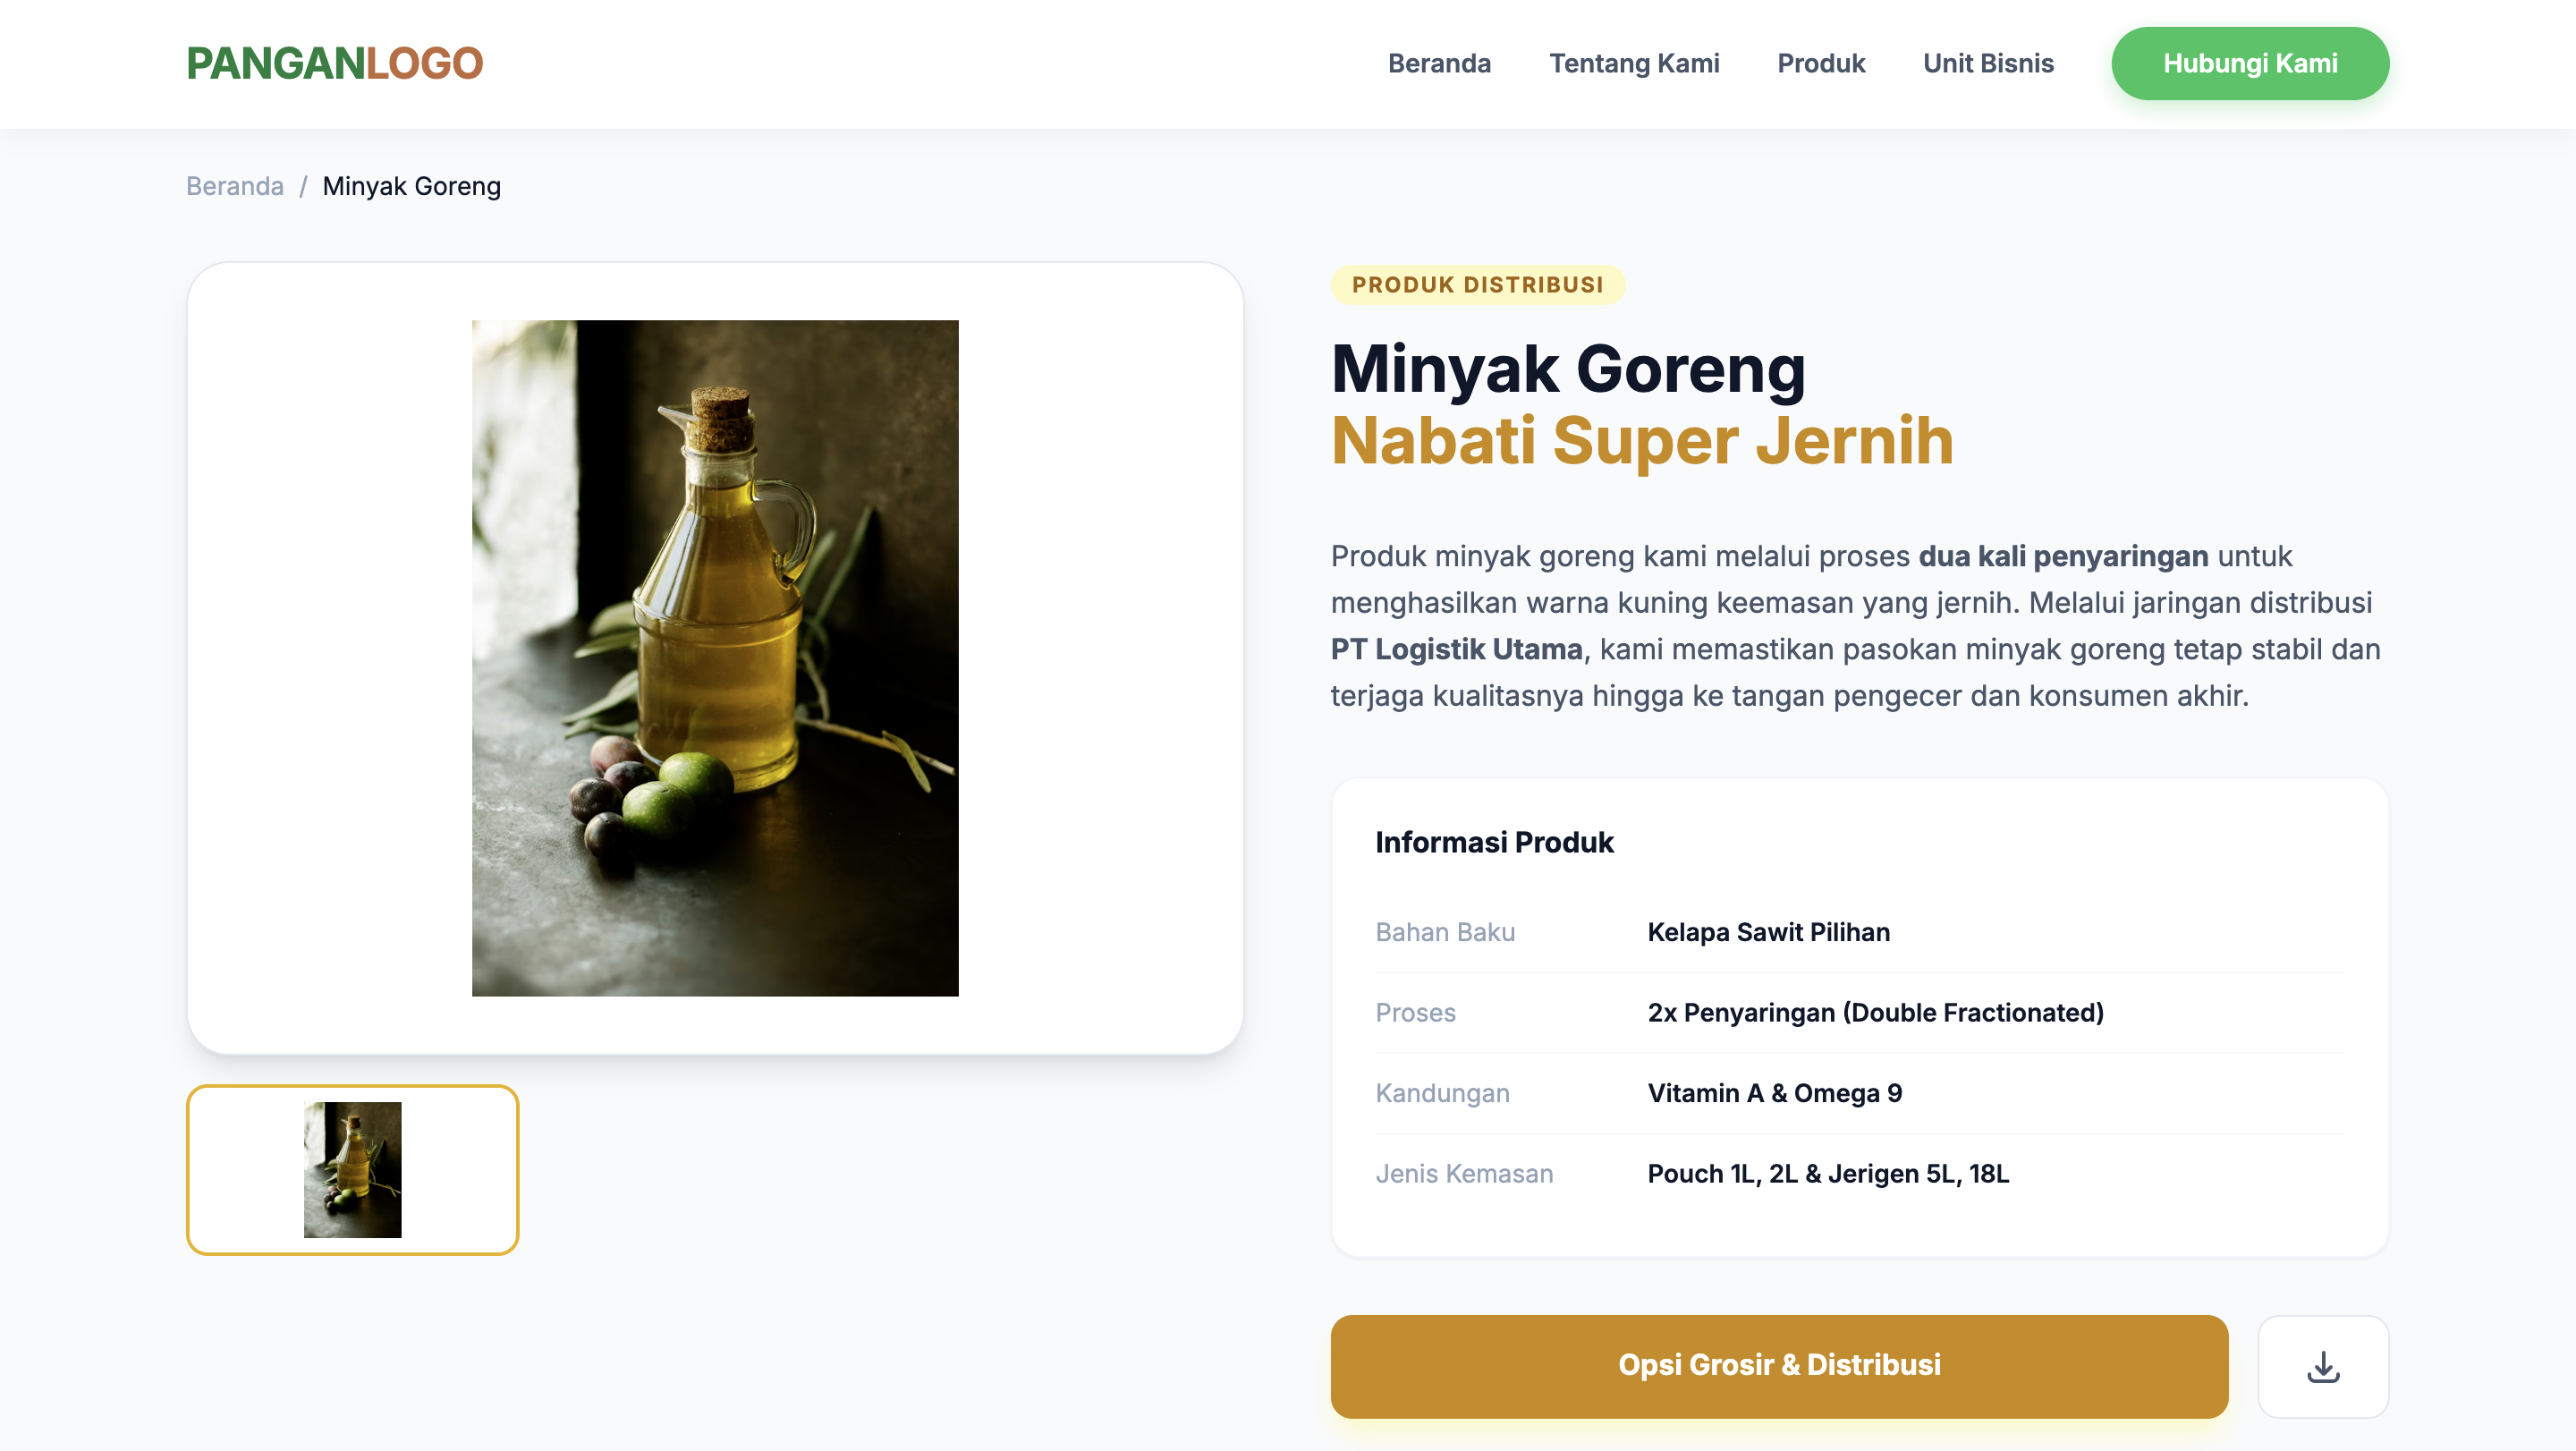Viewport: 2576px width, 1451px height.
Task: Click the Beranda breadcrumb link
Action: click(x=234, y=186)
